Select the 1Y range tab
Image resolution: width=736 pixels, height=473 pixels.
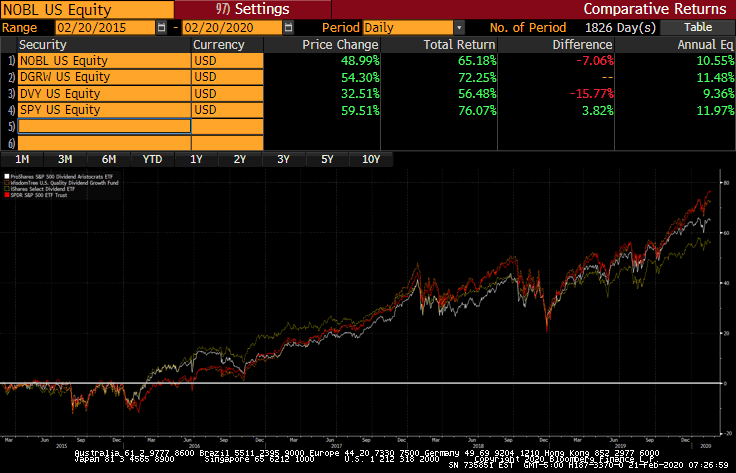point(196,159)
